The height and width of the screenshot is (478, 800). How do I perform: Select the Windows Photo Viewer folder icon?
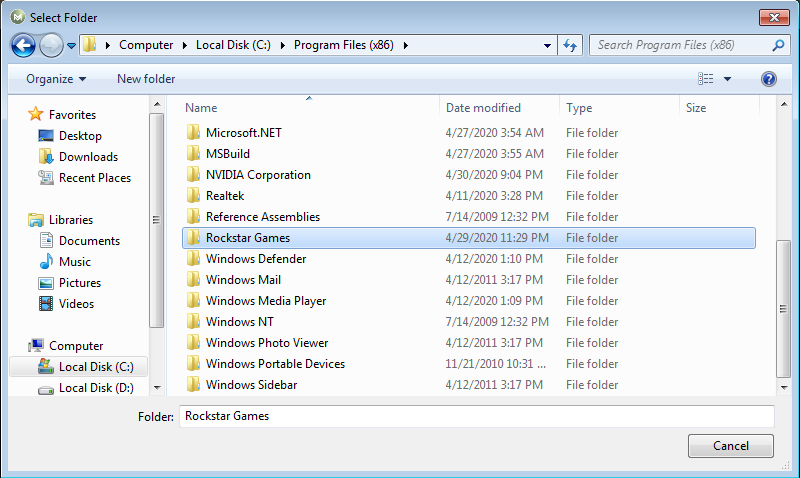click(193, 342)
